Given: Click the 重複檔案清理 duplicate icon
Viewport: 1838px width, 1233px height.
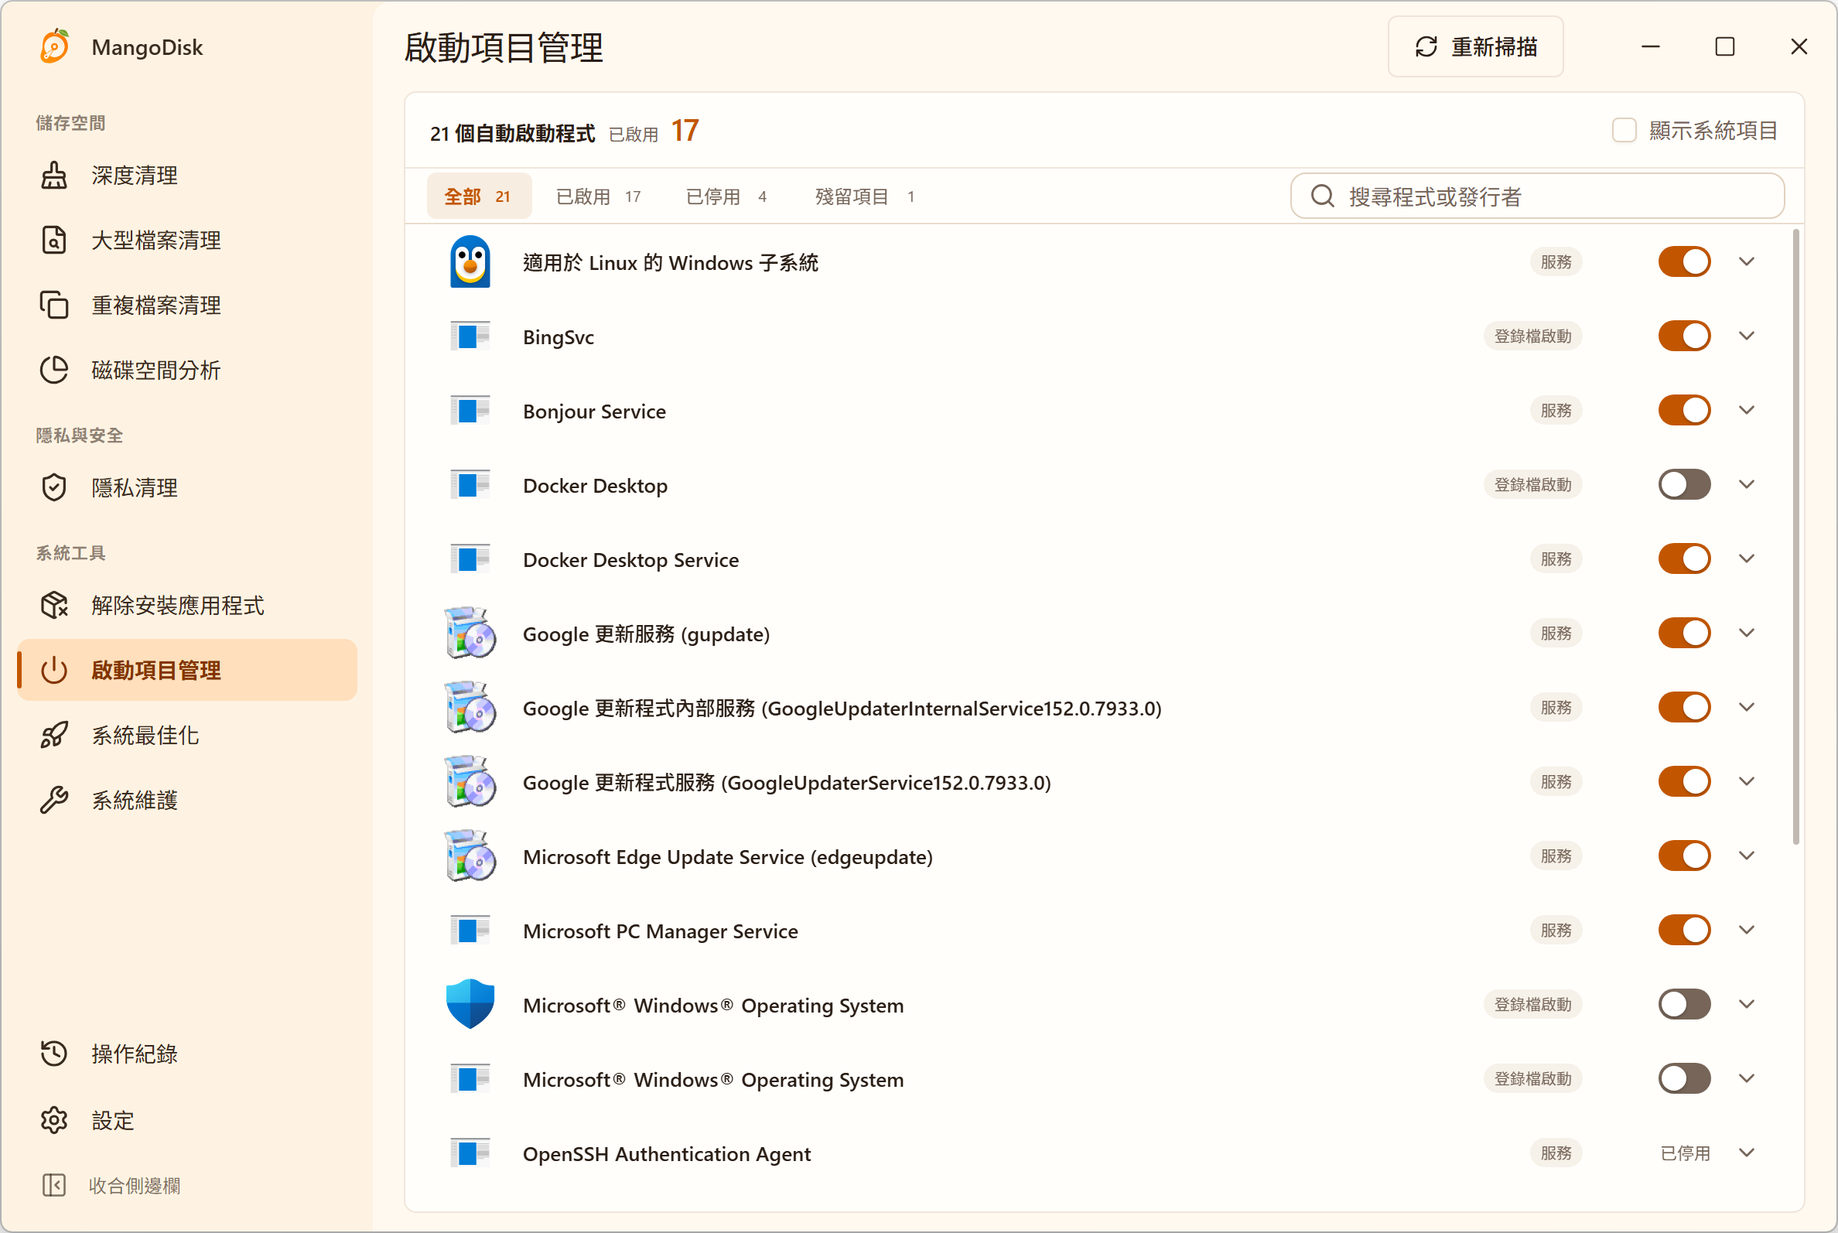Looking at the screenshot, I should tap(54, 305).
